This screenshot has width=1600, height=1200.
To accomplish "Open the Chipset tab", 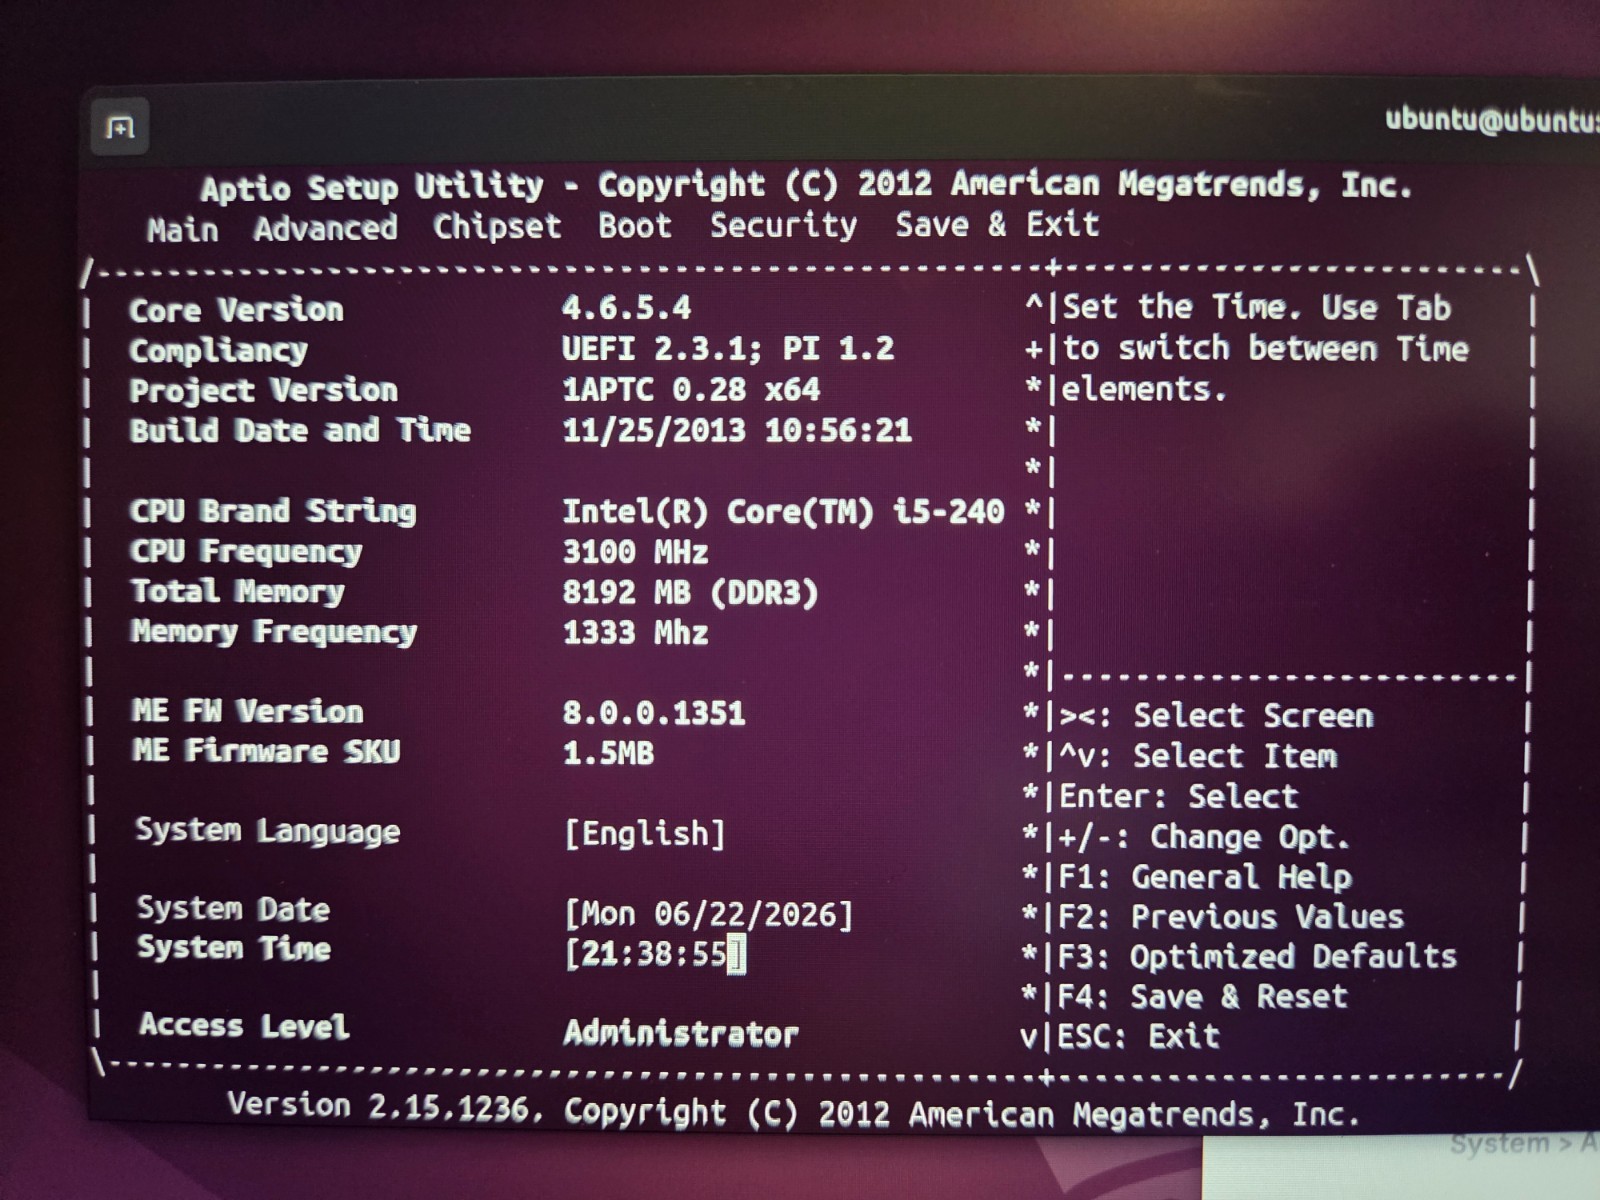I will pos(497,227).
